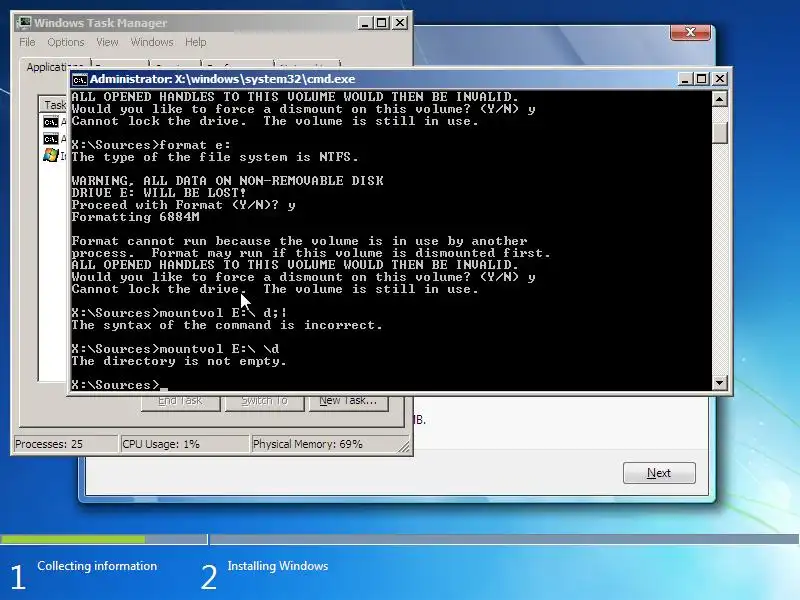Screen dimensions: 800x600
Task: Select the Windows installer task icon in list
Action: (x=51, y=155)
